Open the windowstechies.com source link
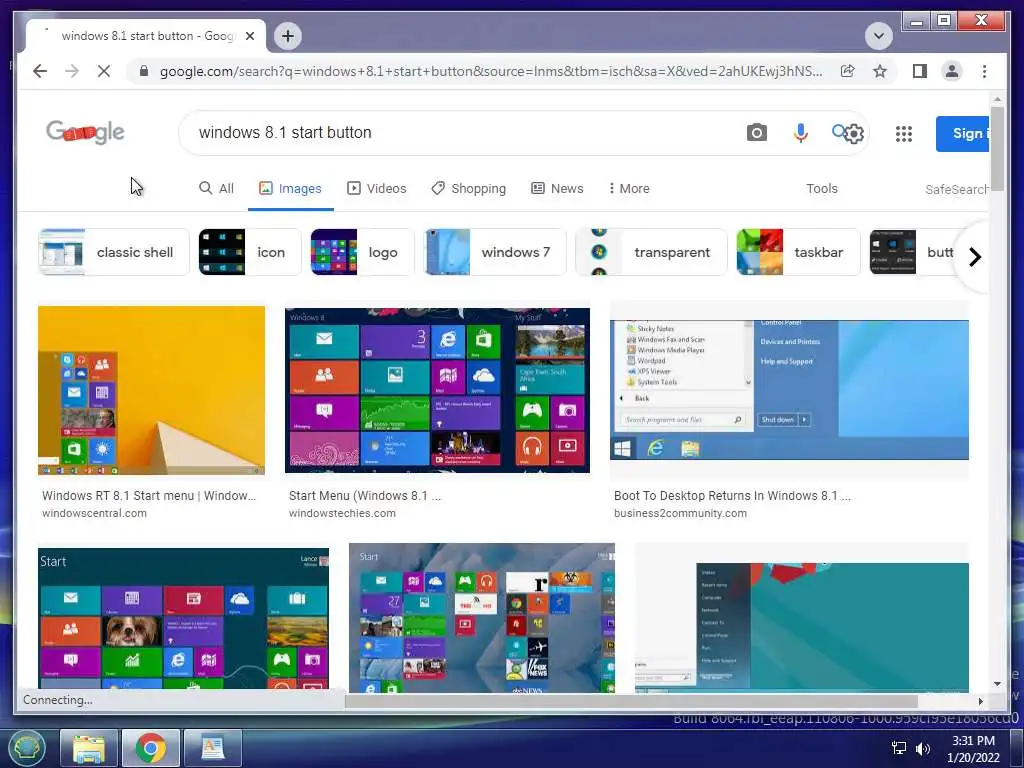The image size is (1024, 768). [342, 513]
